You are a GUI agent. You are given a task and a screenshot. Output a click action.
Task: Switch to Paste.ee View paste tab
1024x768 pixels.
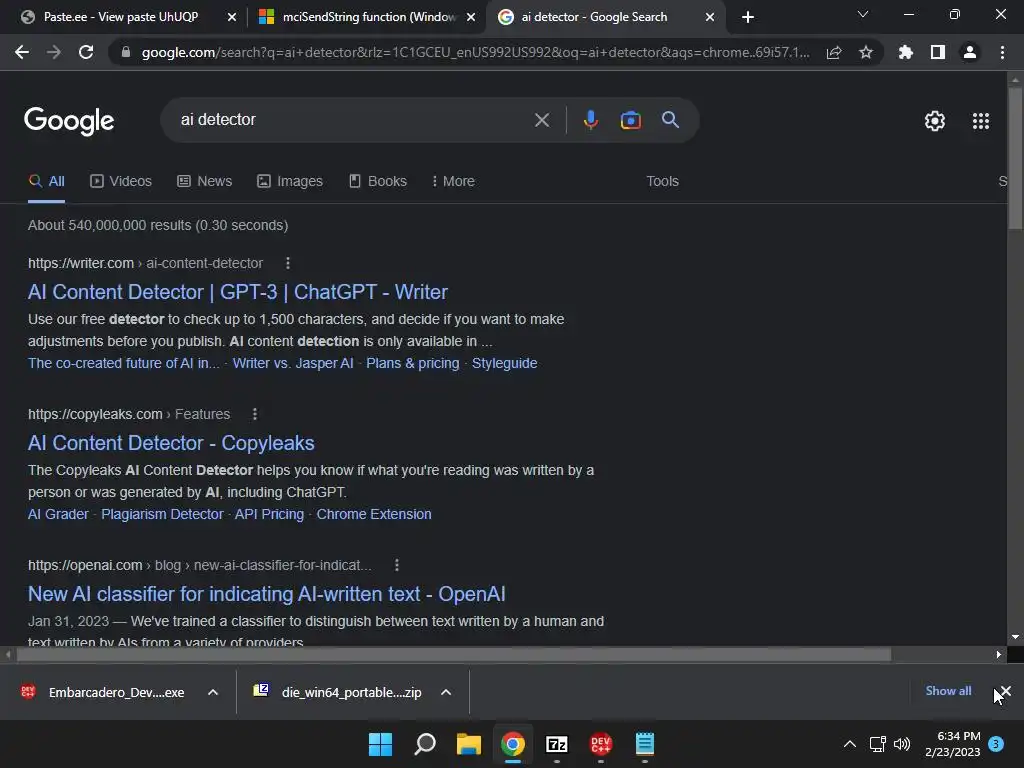coord(121,17)
